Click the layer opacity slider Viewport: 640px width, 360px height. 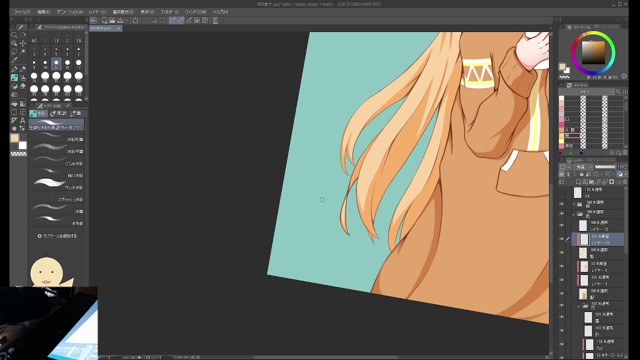point(605,167)
